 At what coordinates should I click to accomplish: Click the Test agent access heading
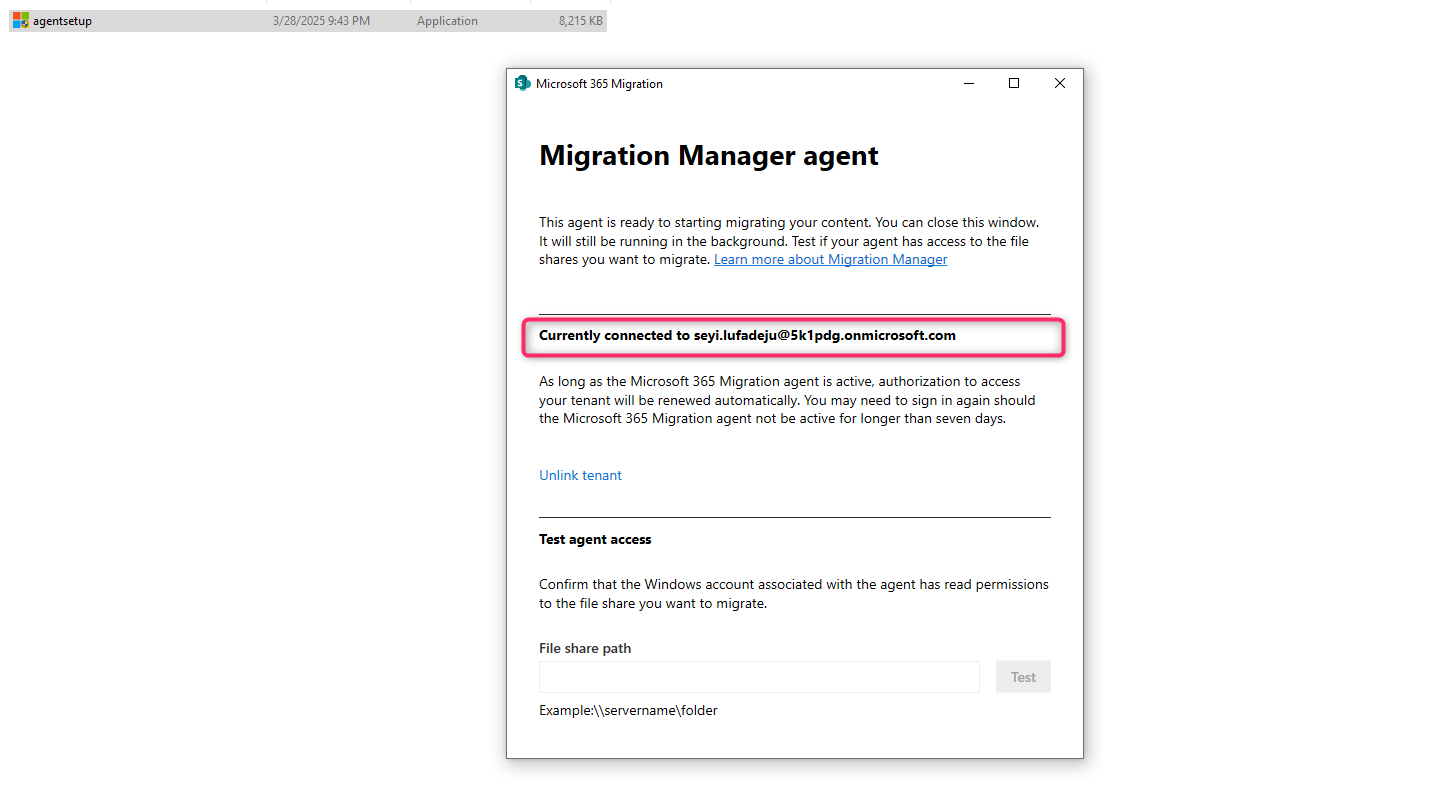click(x=595, y=539)
